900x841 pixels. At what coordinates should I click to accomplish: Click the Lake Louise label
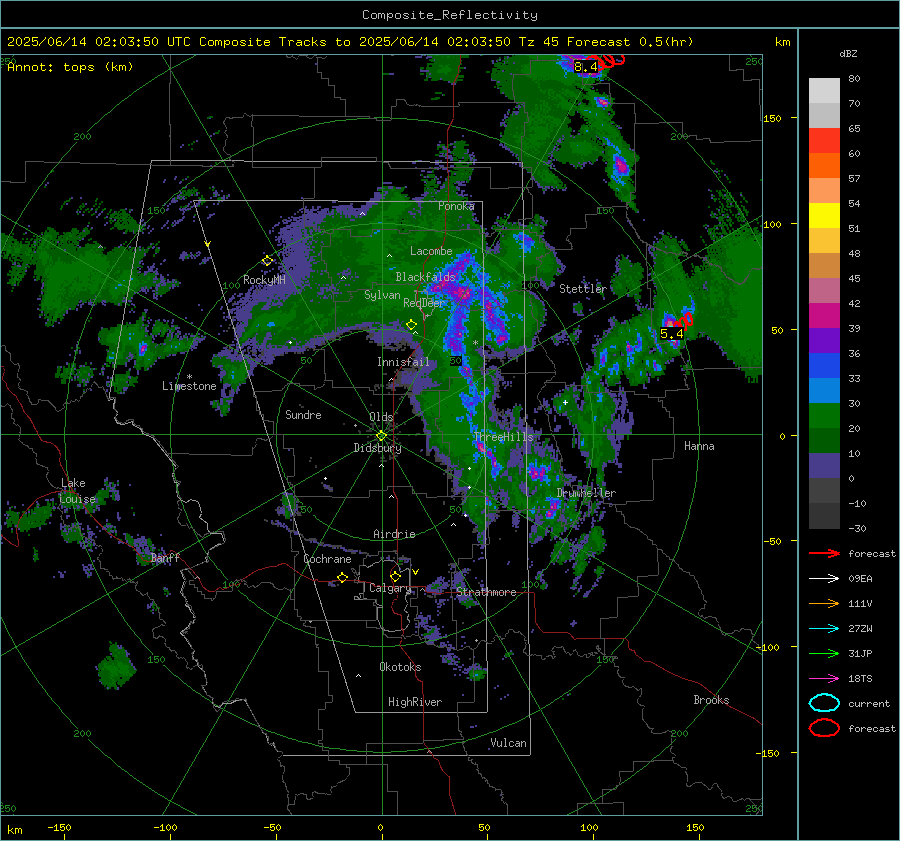pyautogui.click(x=77, y=491)
